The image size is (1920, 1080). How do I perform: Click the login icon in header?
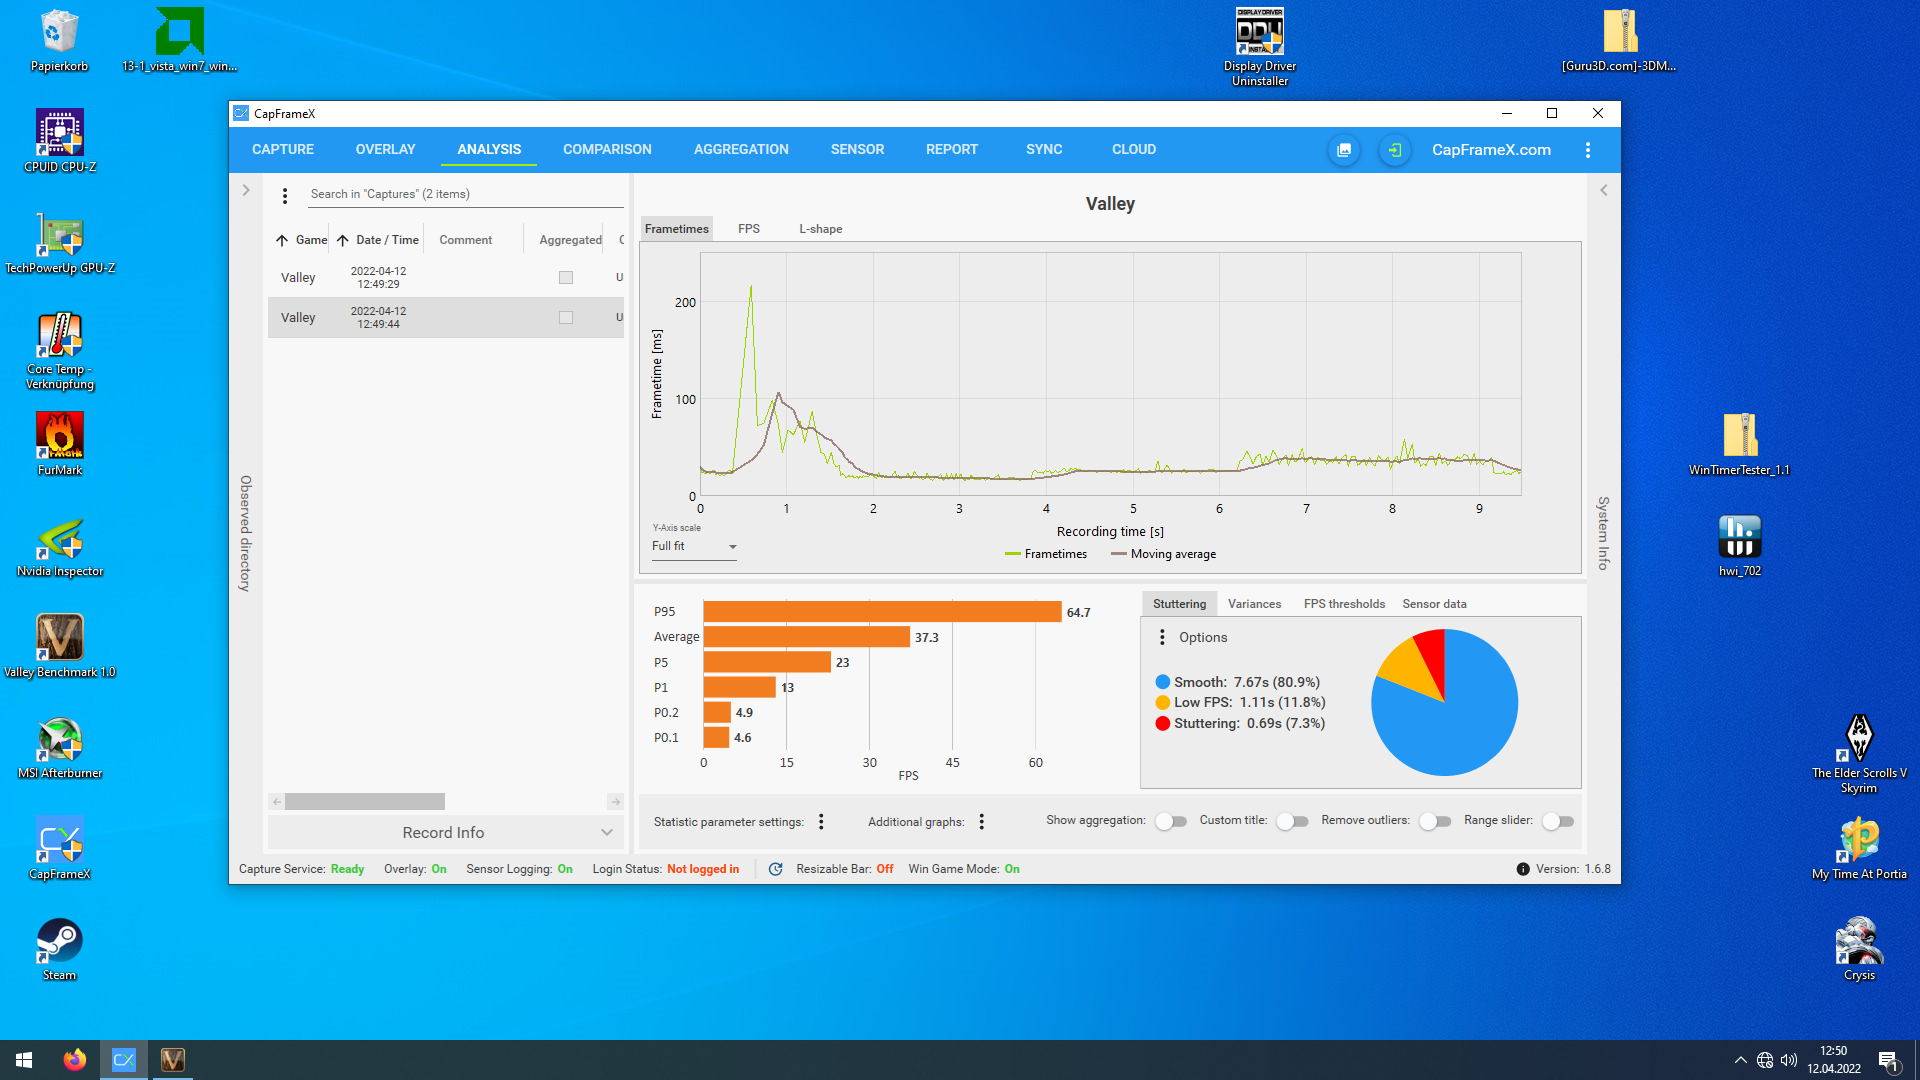click(x=1395, y=150)
